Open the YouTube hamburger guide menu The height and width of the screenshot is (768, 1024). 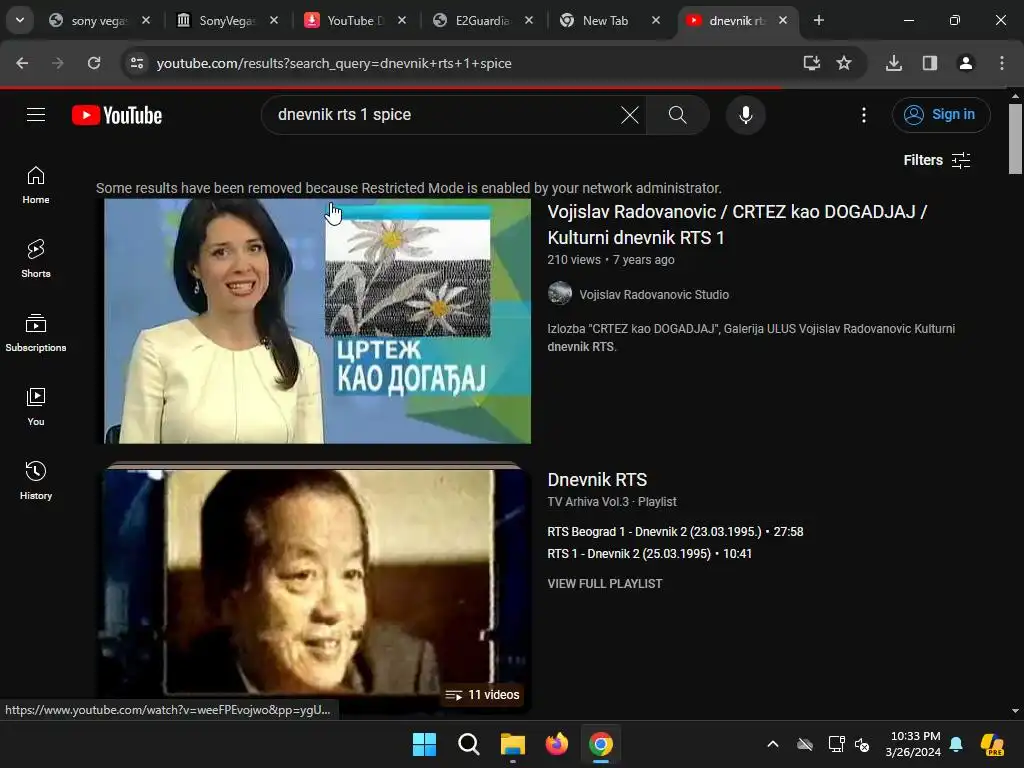pyautogui.click(x=36, y=115)
